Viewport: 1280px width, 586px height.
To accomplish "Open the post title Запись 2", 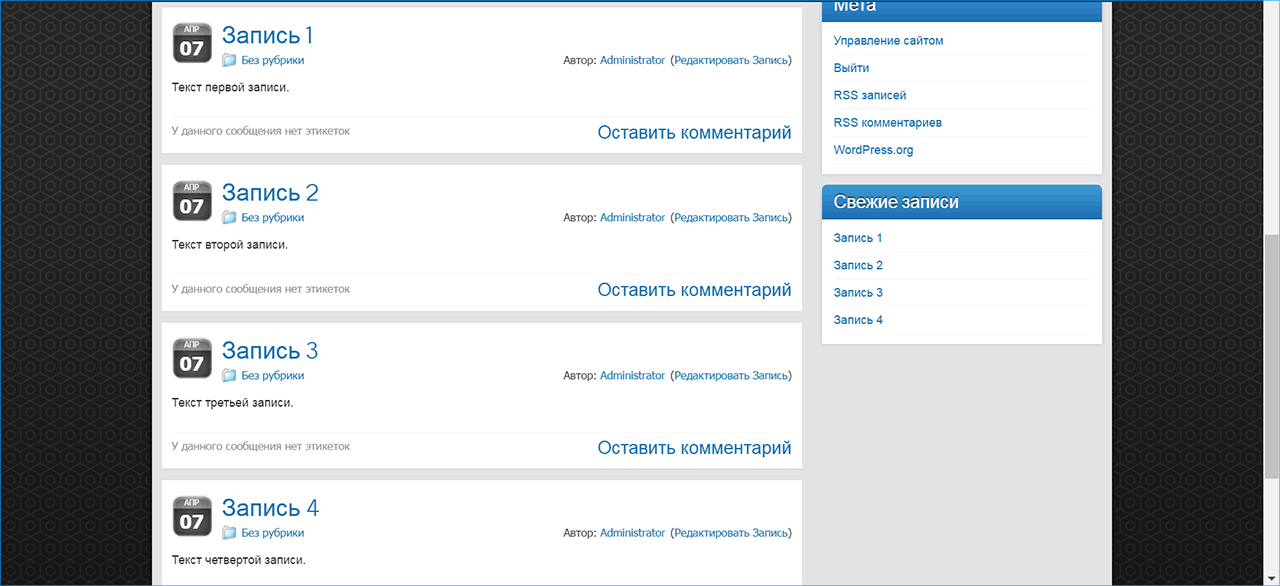I will pyautogui.click(x=270, y=193).
